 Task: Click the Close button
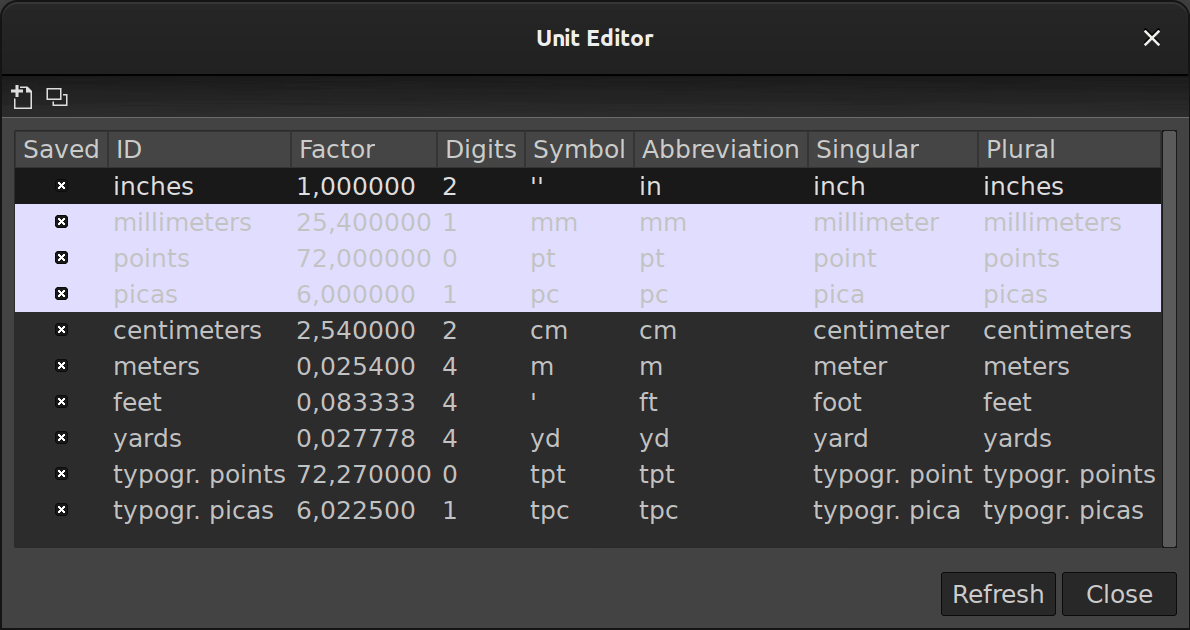coord(1118,594)
